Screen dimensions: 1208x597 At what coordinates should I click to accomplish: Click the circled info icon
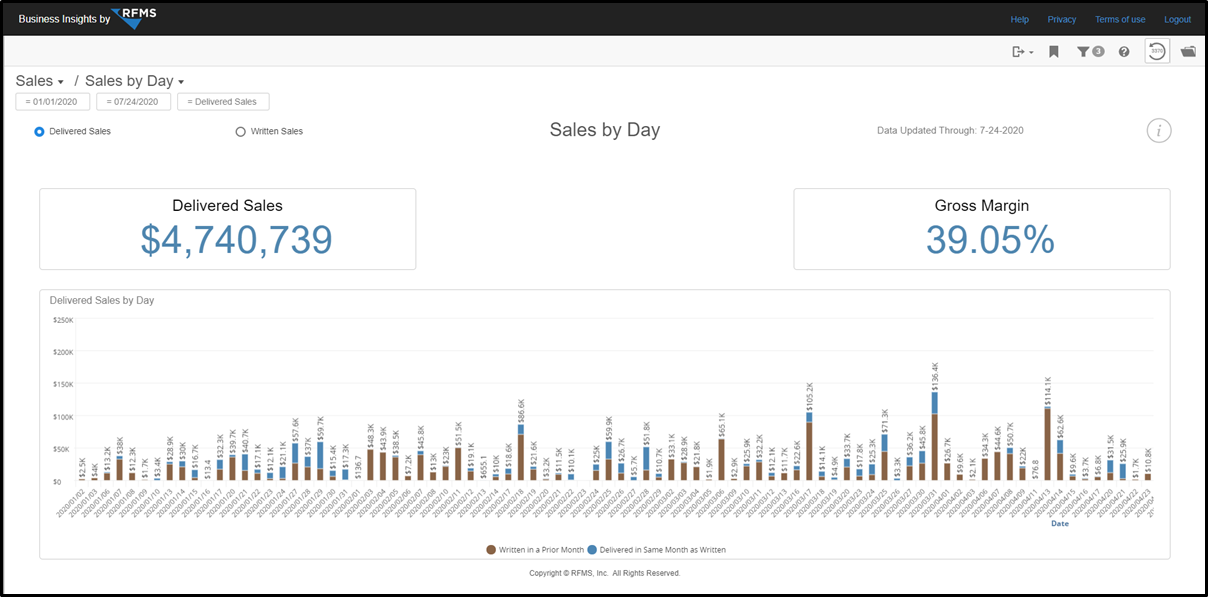coord(1159,130)
